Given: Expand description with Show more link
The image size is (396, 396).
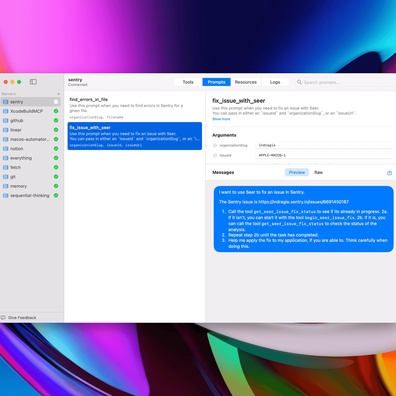Looking at the screenshot, I should coord(221,119).
